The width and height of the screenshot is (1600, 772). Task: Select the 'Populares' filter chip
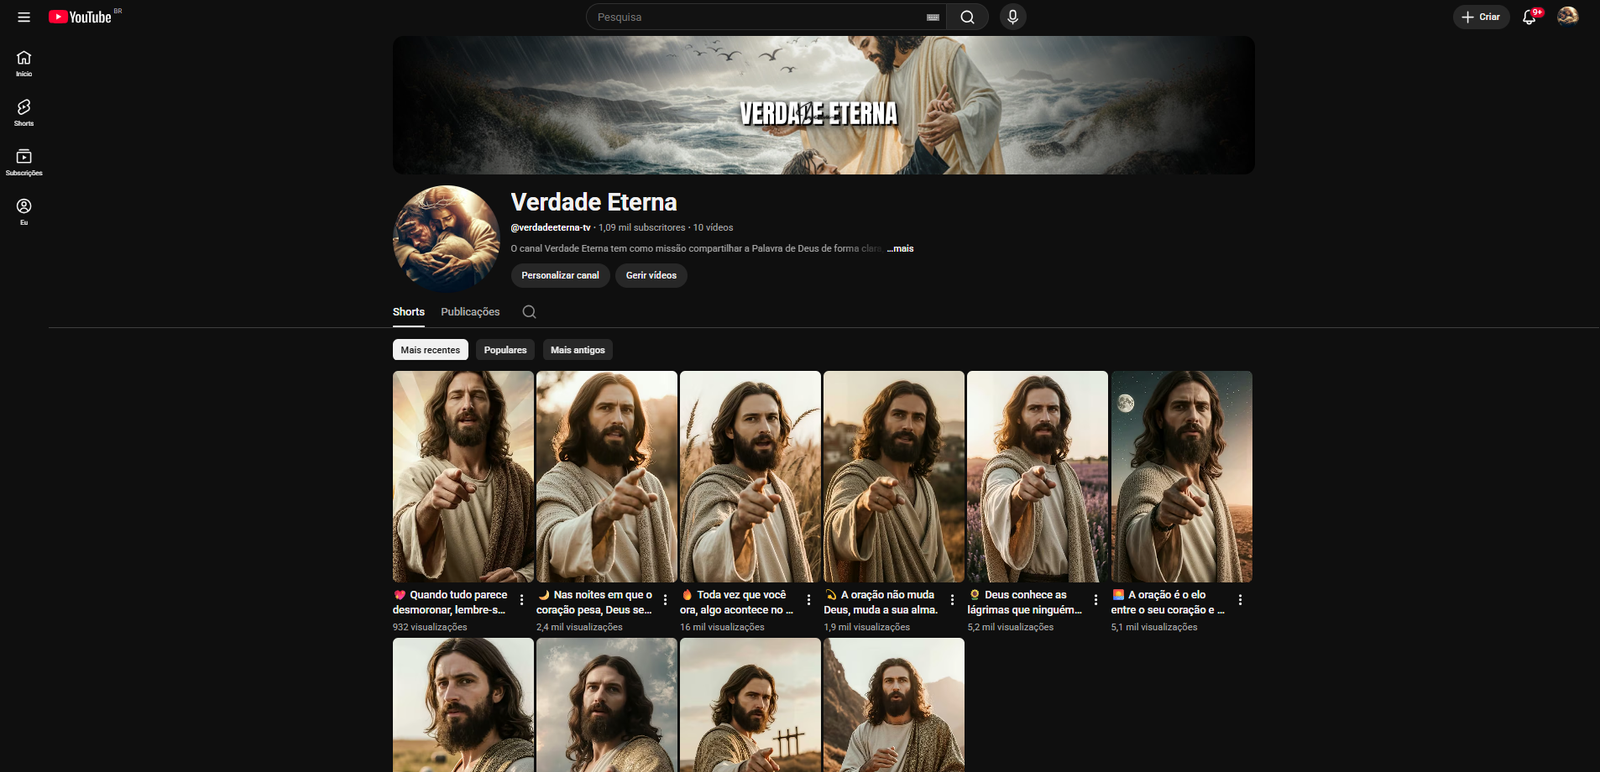505,350
